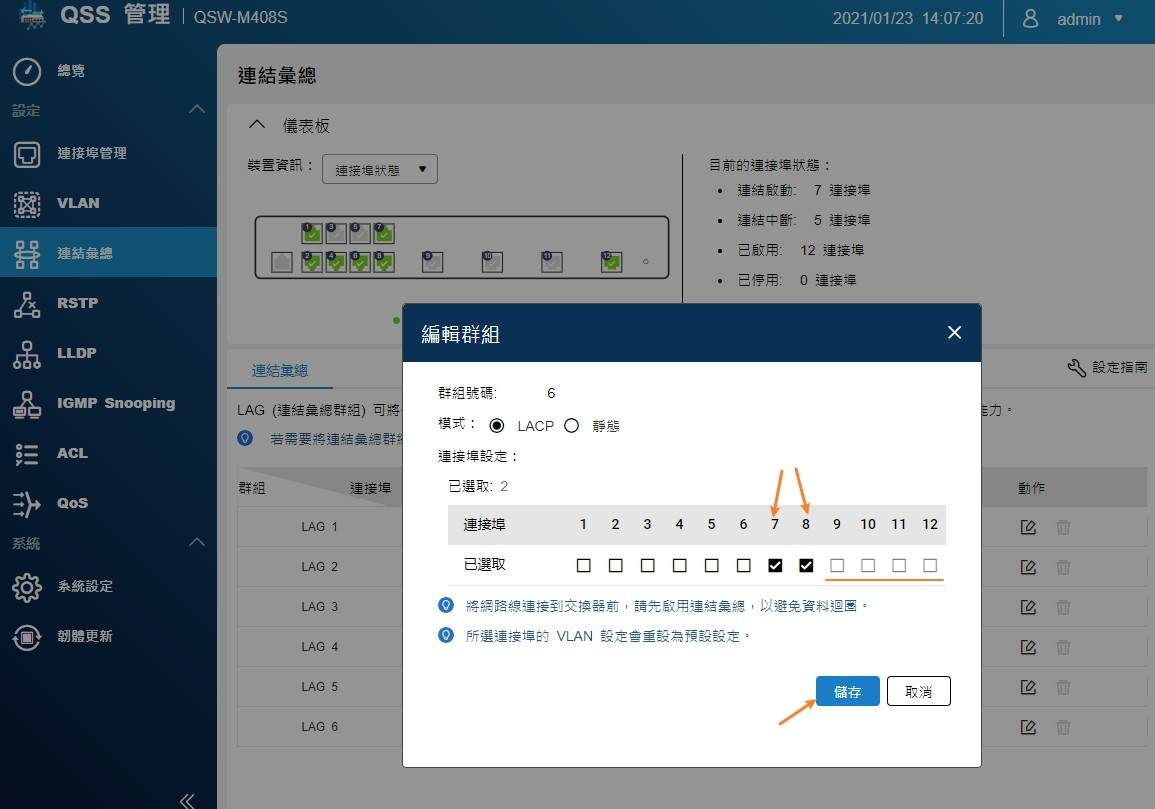Open IGMP Snooping settings
This screenshot has height=809, width=1155.
click(x=115, y=403)
